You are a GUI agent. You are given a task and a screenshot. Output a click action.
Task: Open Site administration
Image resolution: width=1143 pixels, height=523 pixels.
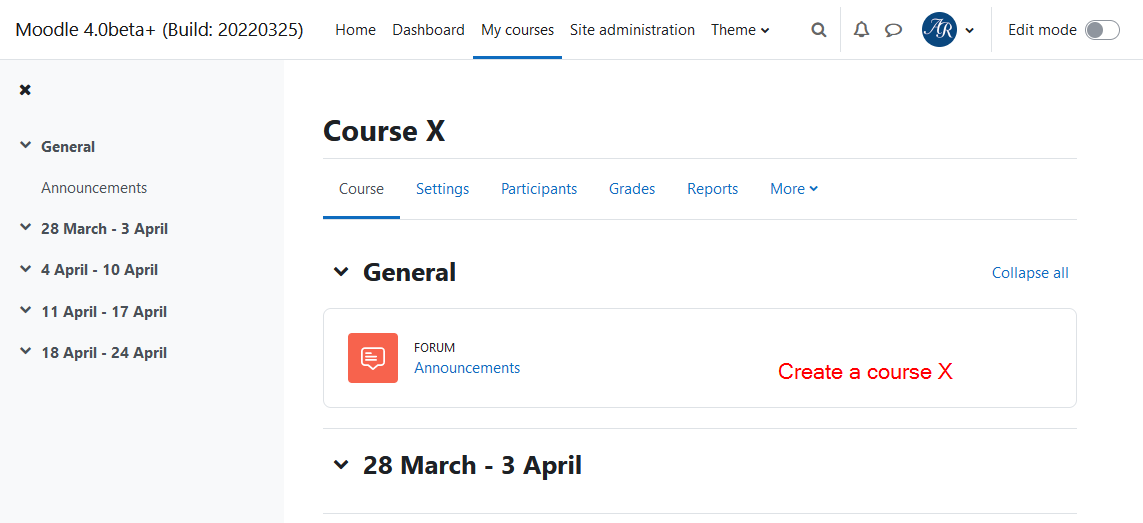point(632,30)
